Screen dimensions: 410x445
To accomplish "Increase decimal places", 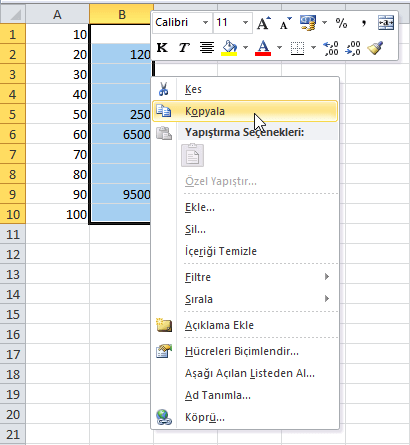I will pyautogui.click(x=331, y=48).
